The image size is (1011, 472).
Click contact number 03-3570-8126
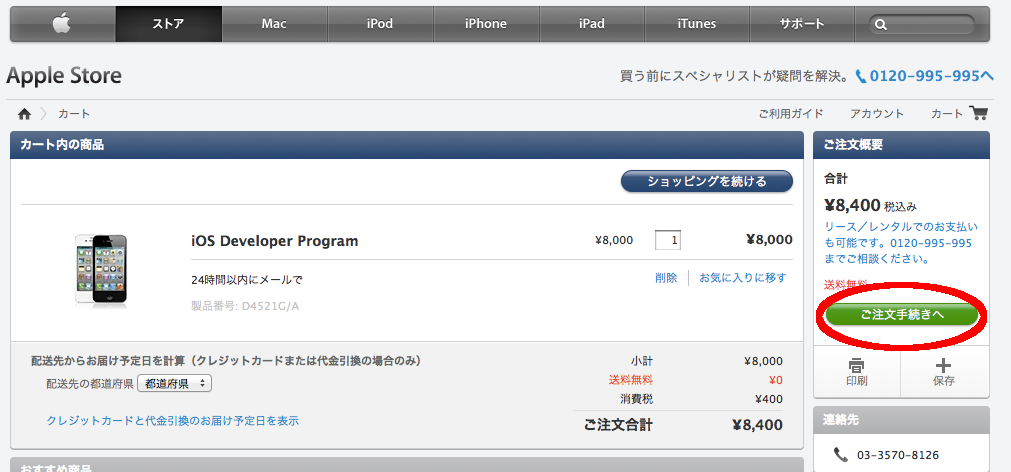click(898, 455)
